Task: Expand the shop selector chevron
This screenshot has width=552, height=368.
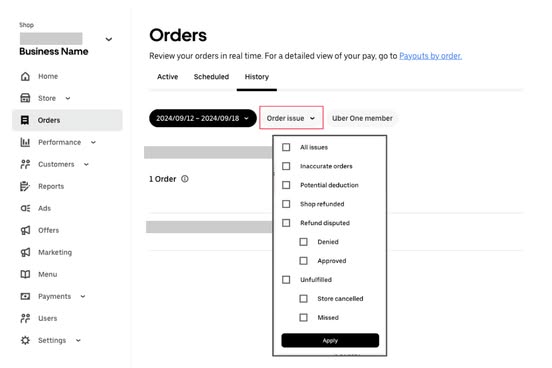Action: coord(109,39)
